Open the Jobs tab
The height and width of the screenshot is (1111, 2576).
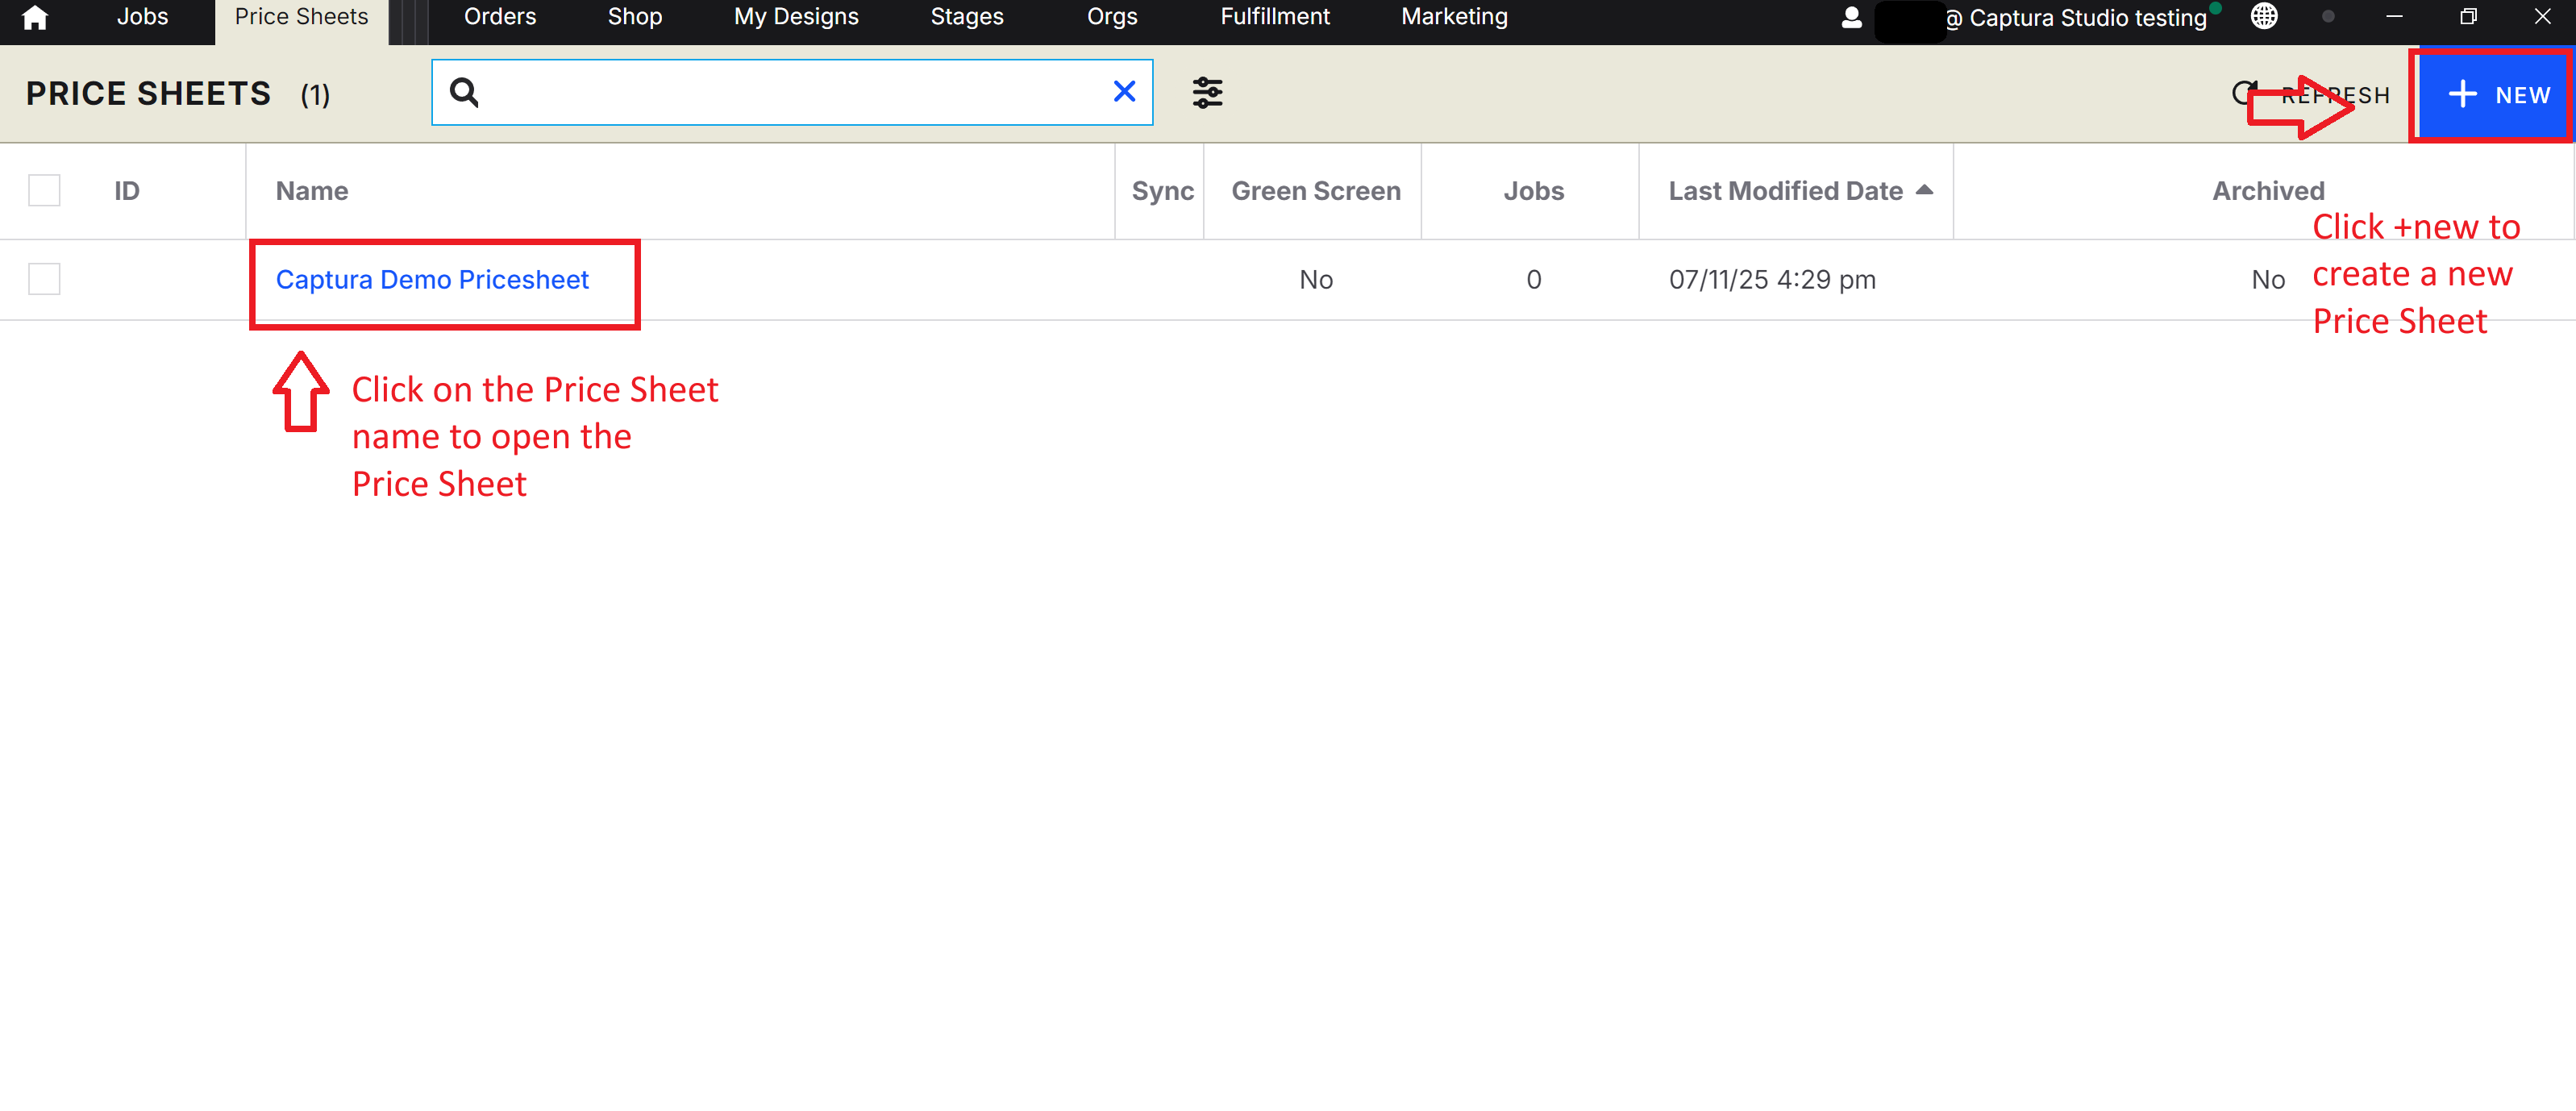(x=142, y=17)
